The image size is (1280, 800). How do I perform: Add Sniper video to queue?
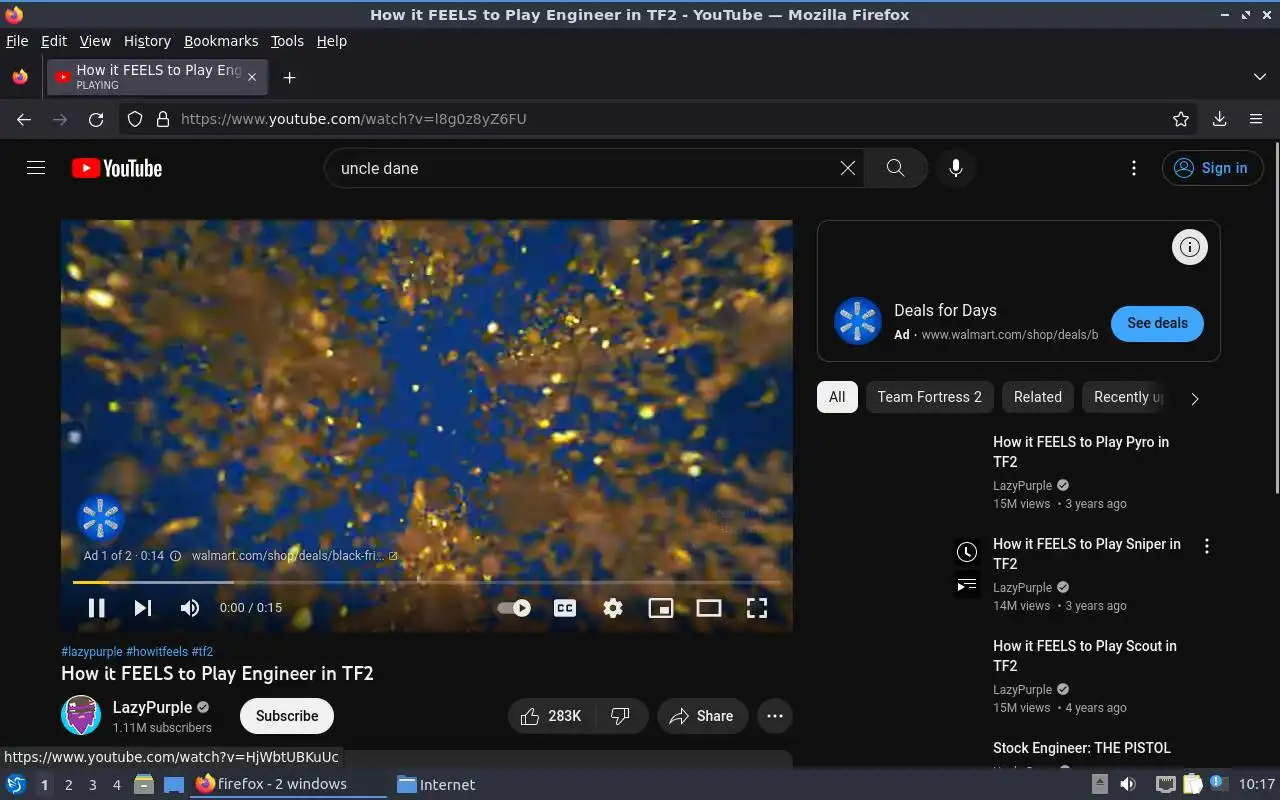coord(966,585)
